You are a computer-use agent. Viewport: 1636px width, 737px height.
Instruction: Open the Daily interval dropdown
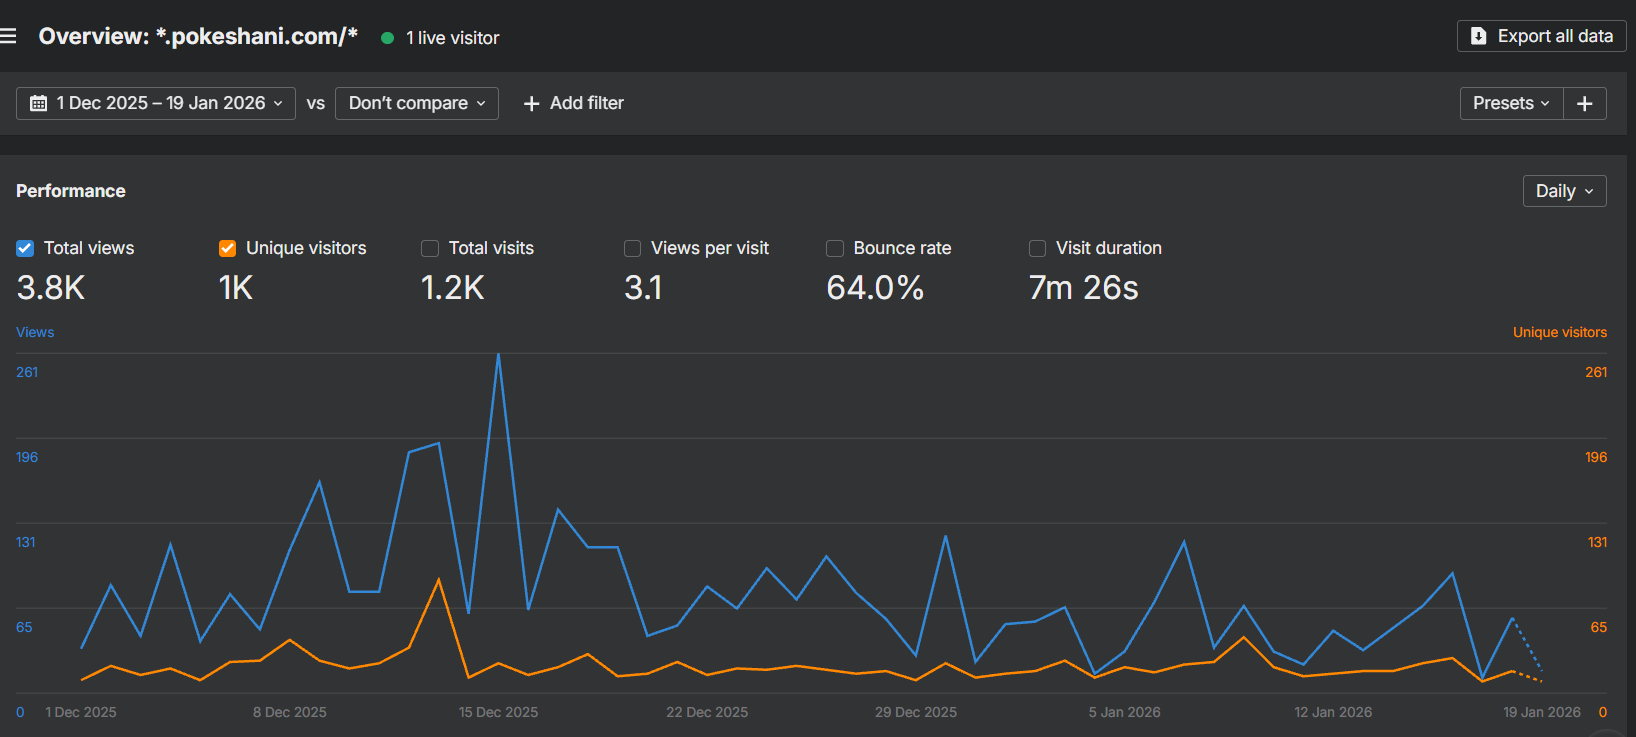coord(1565,191)
